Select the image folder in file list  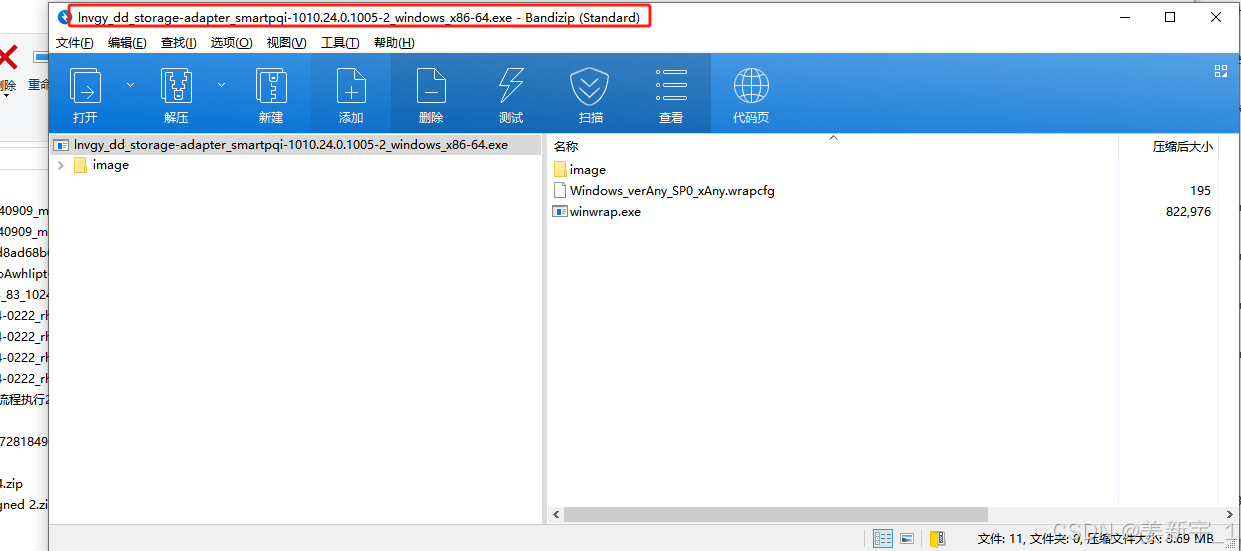click(x=580, y=170)
